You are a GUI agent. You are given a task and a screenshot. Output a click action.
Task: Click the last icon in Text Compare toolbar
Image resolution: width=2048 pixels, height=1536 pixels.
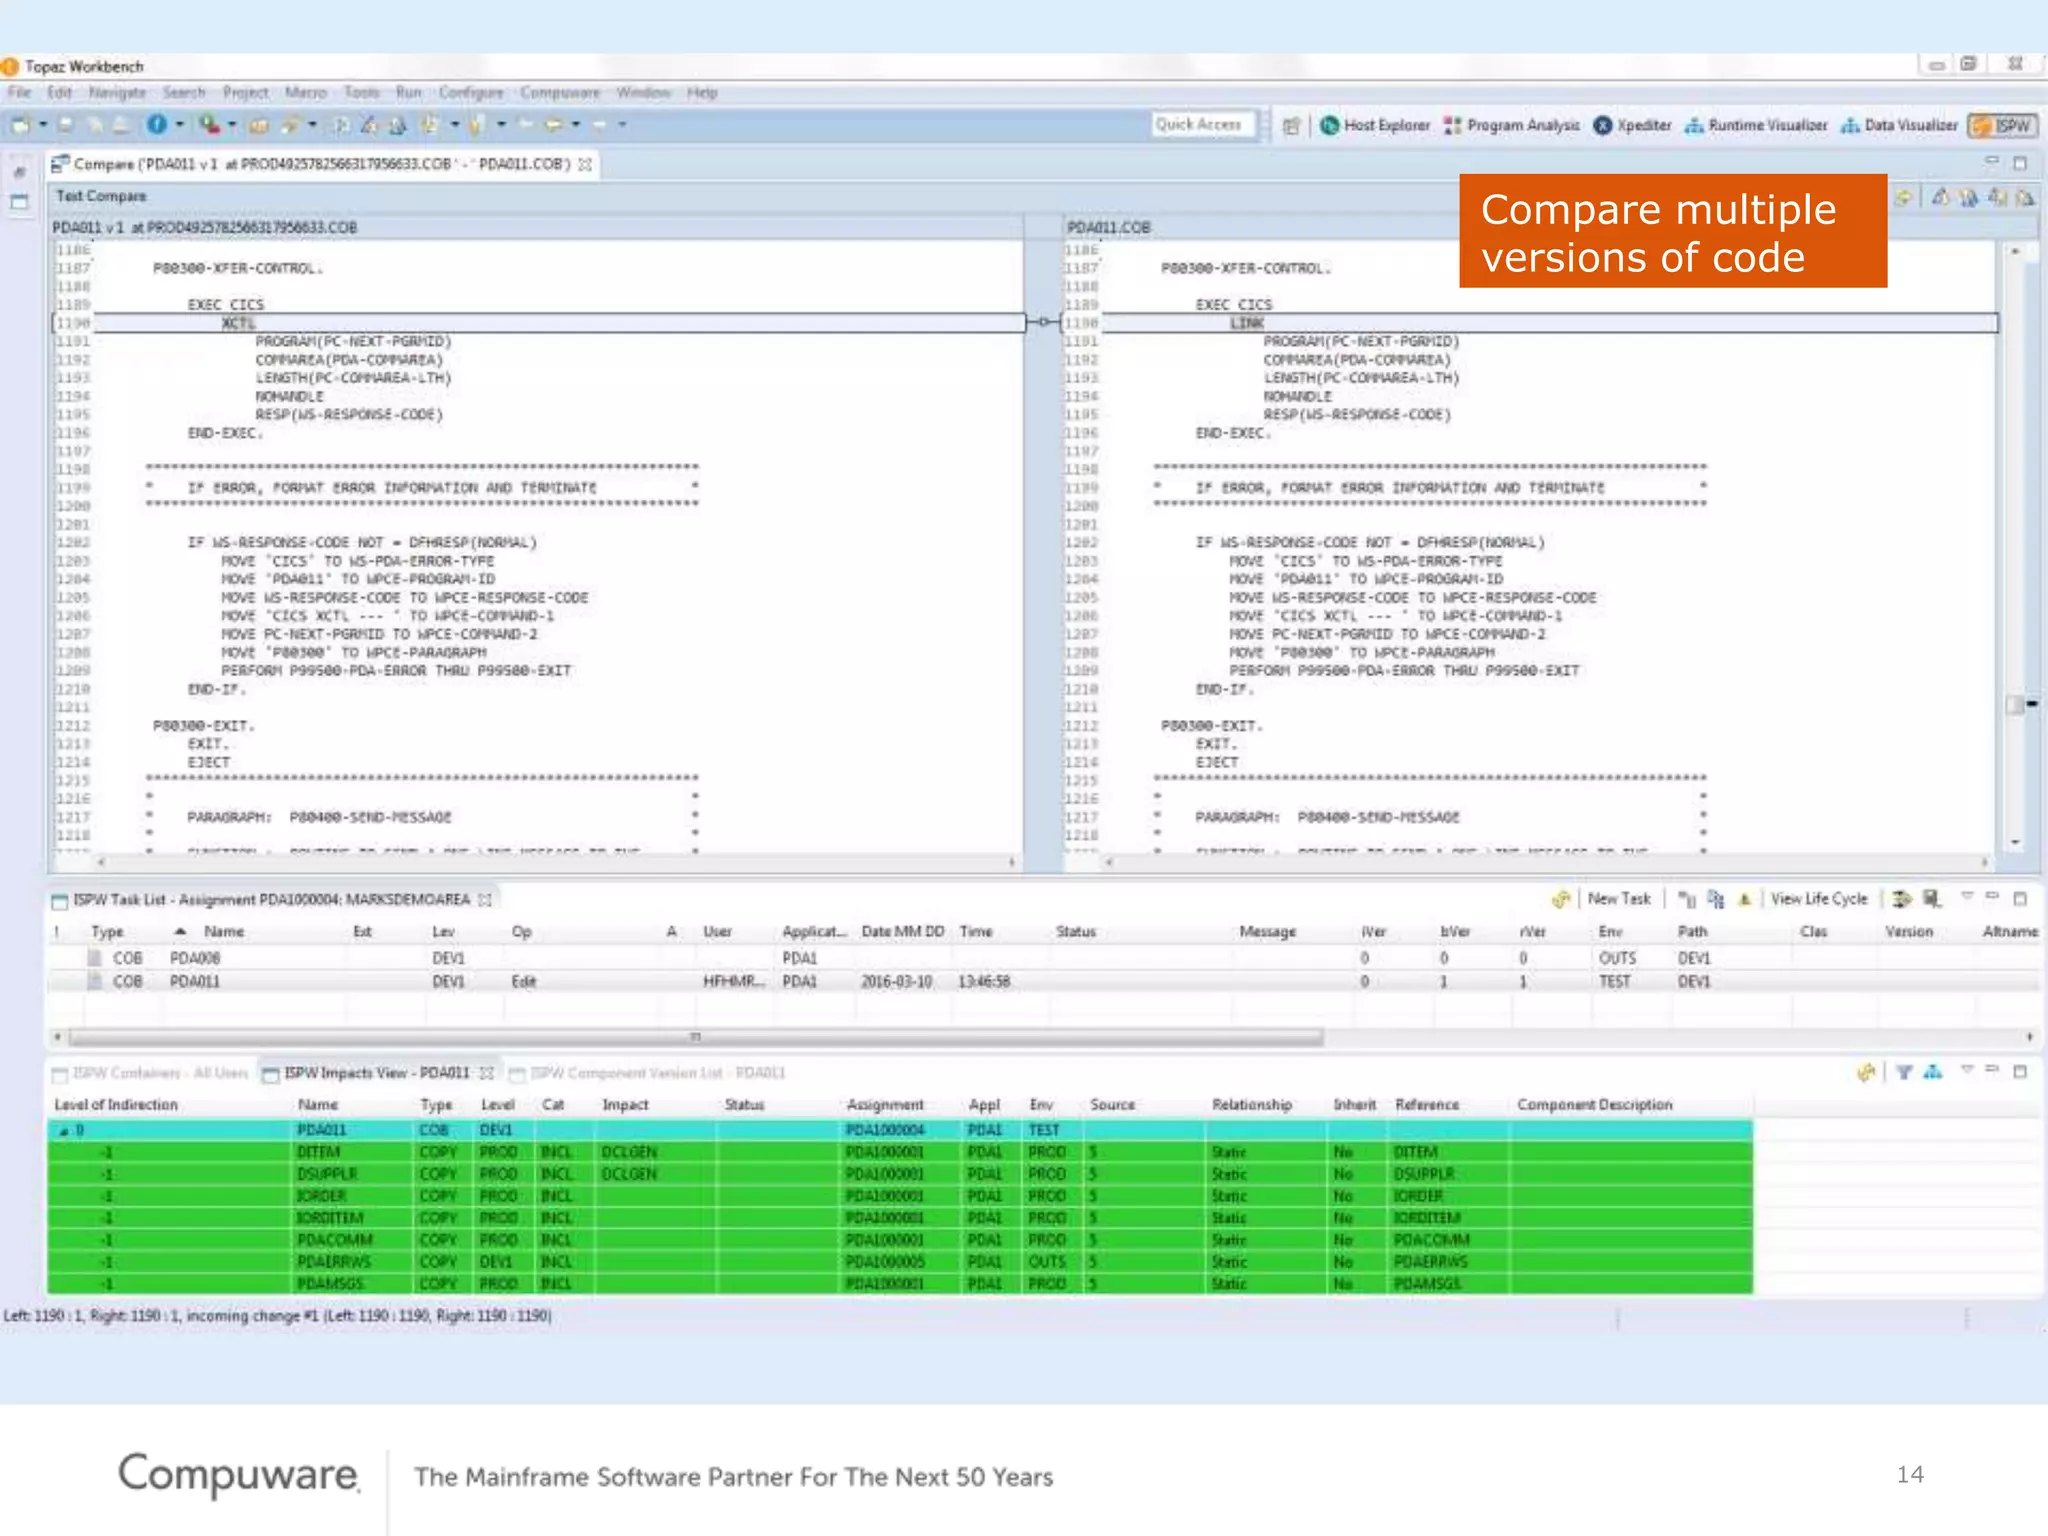(2025, 198)
